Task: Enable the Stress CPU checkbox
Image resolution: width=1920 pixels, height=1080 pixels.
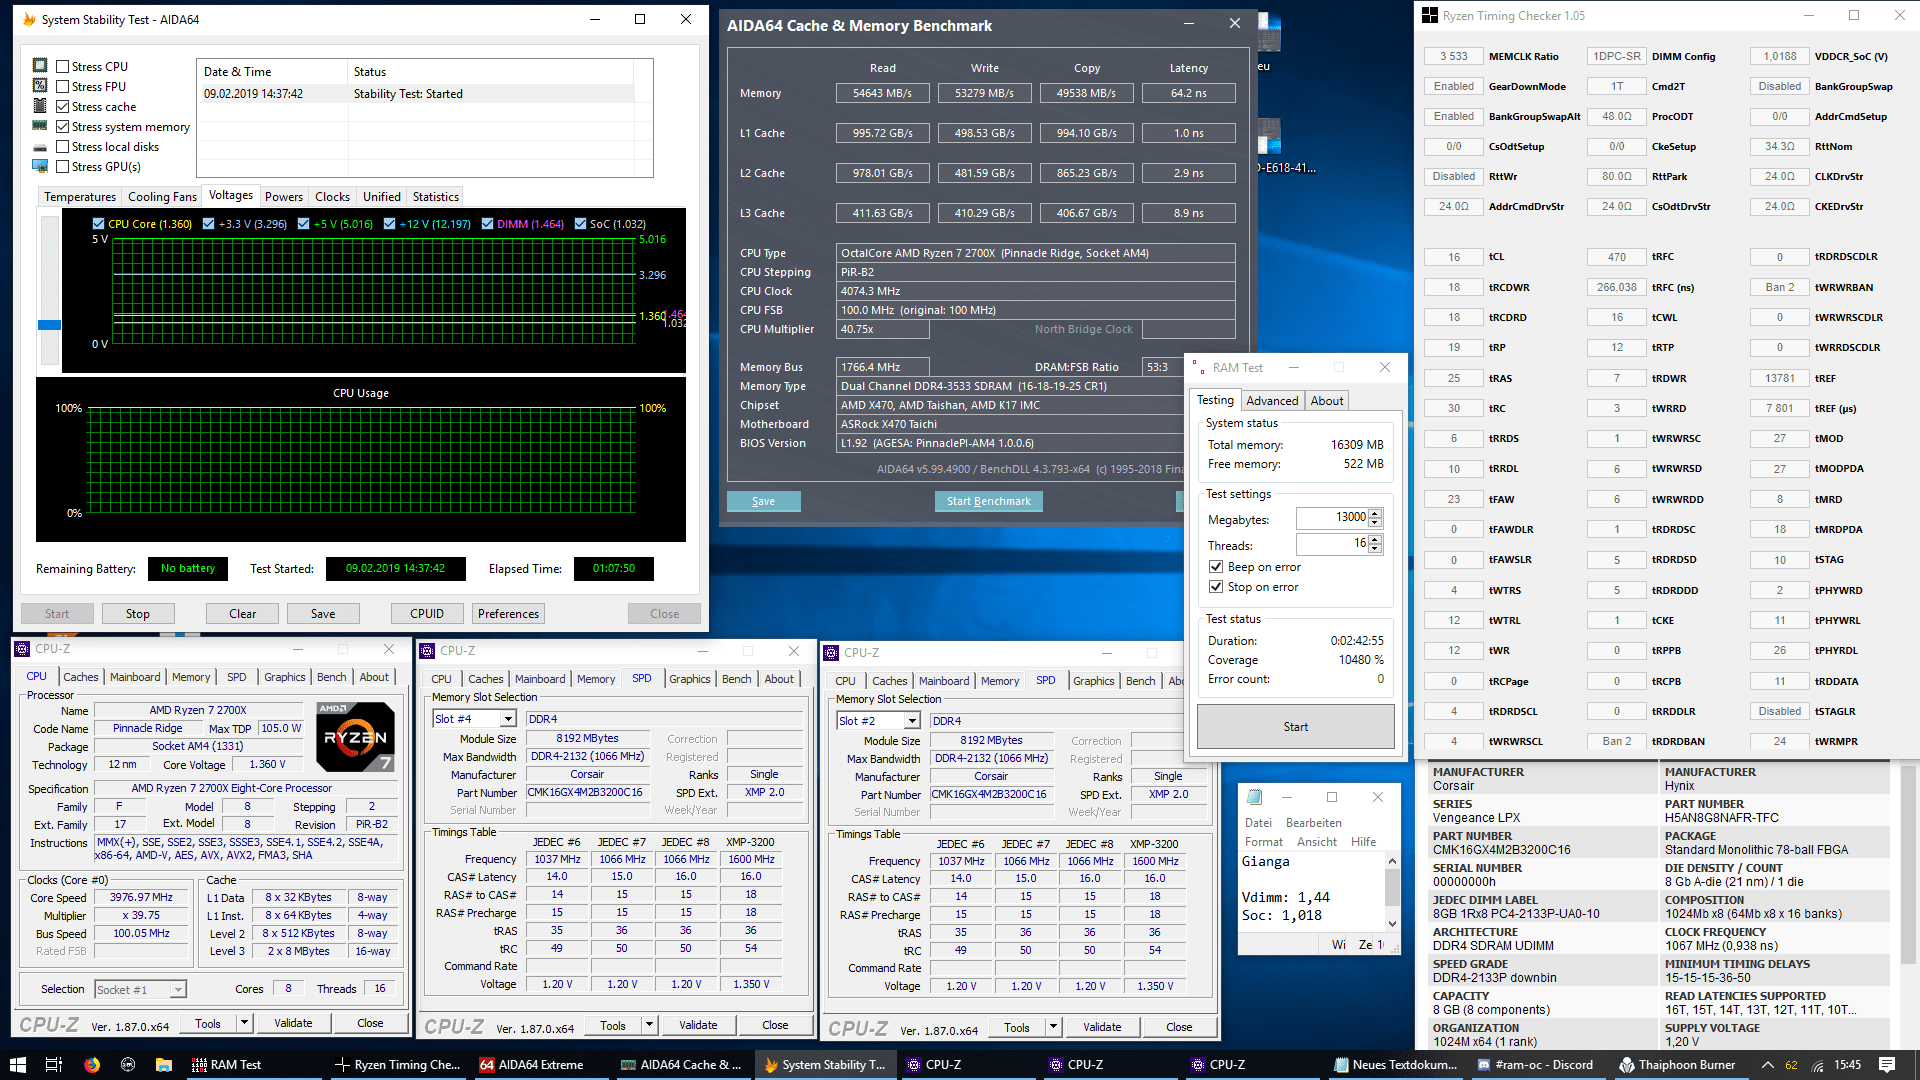Action: [x=63, y=67]
